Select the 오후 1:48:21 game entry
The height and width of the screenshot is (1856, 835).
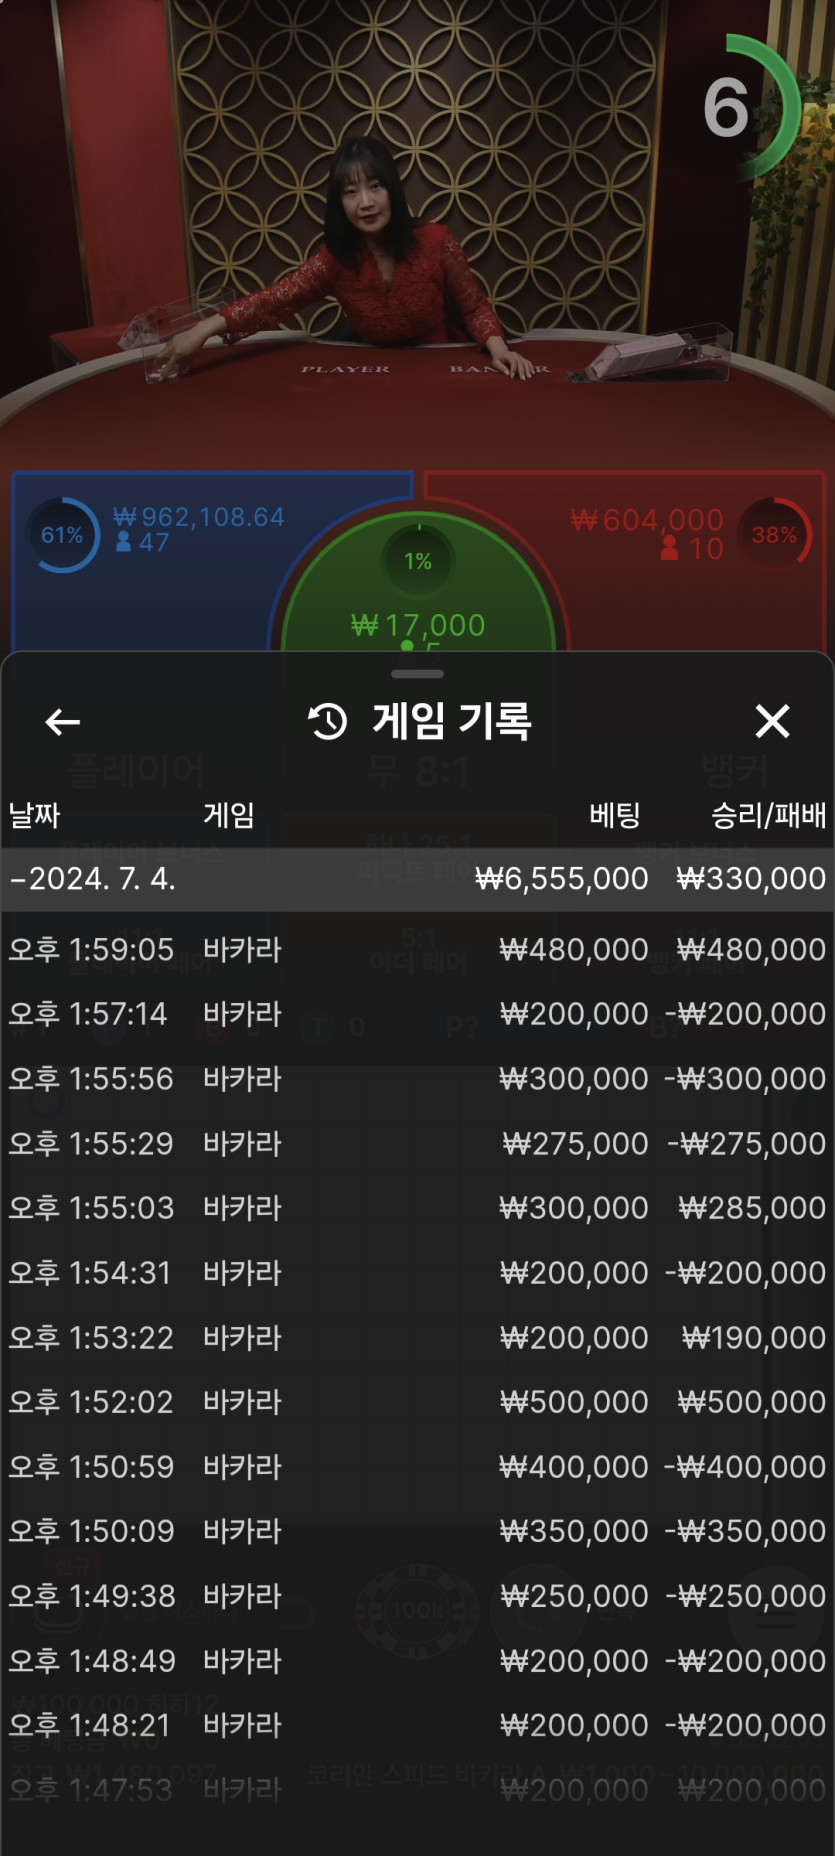417,1725
